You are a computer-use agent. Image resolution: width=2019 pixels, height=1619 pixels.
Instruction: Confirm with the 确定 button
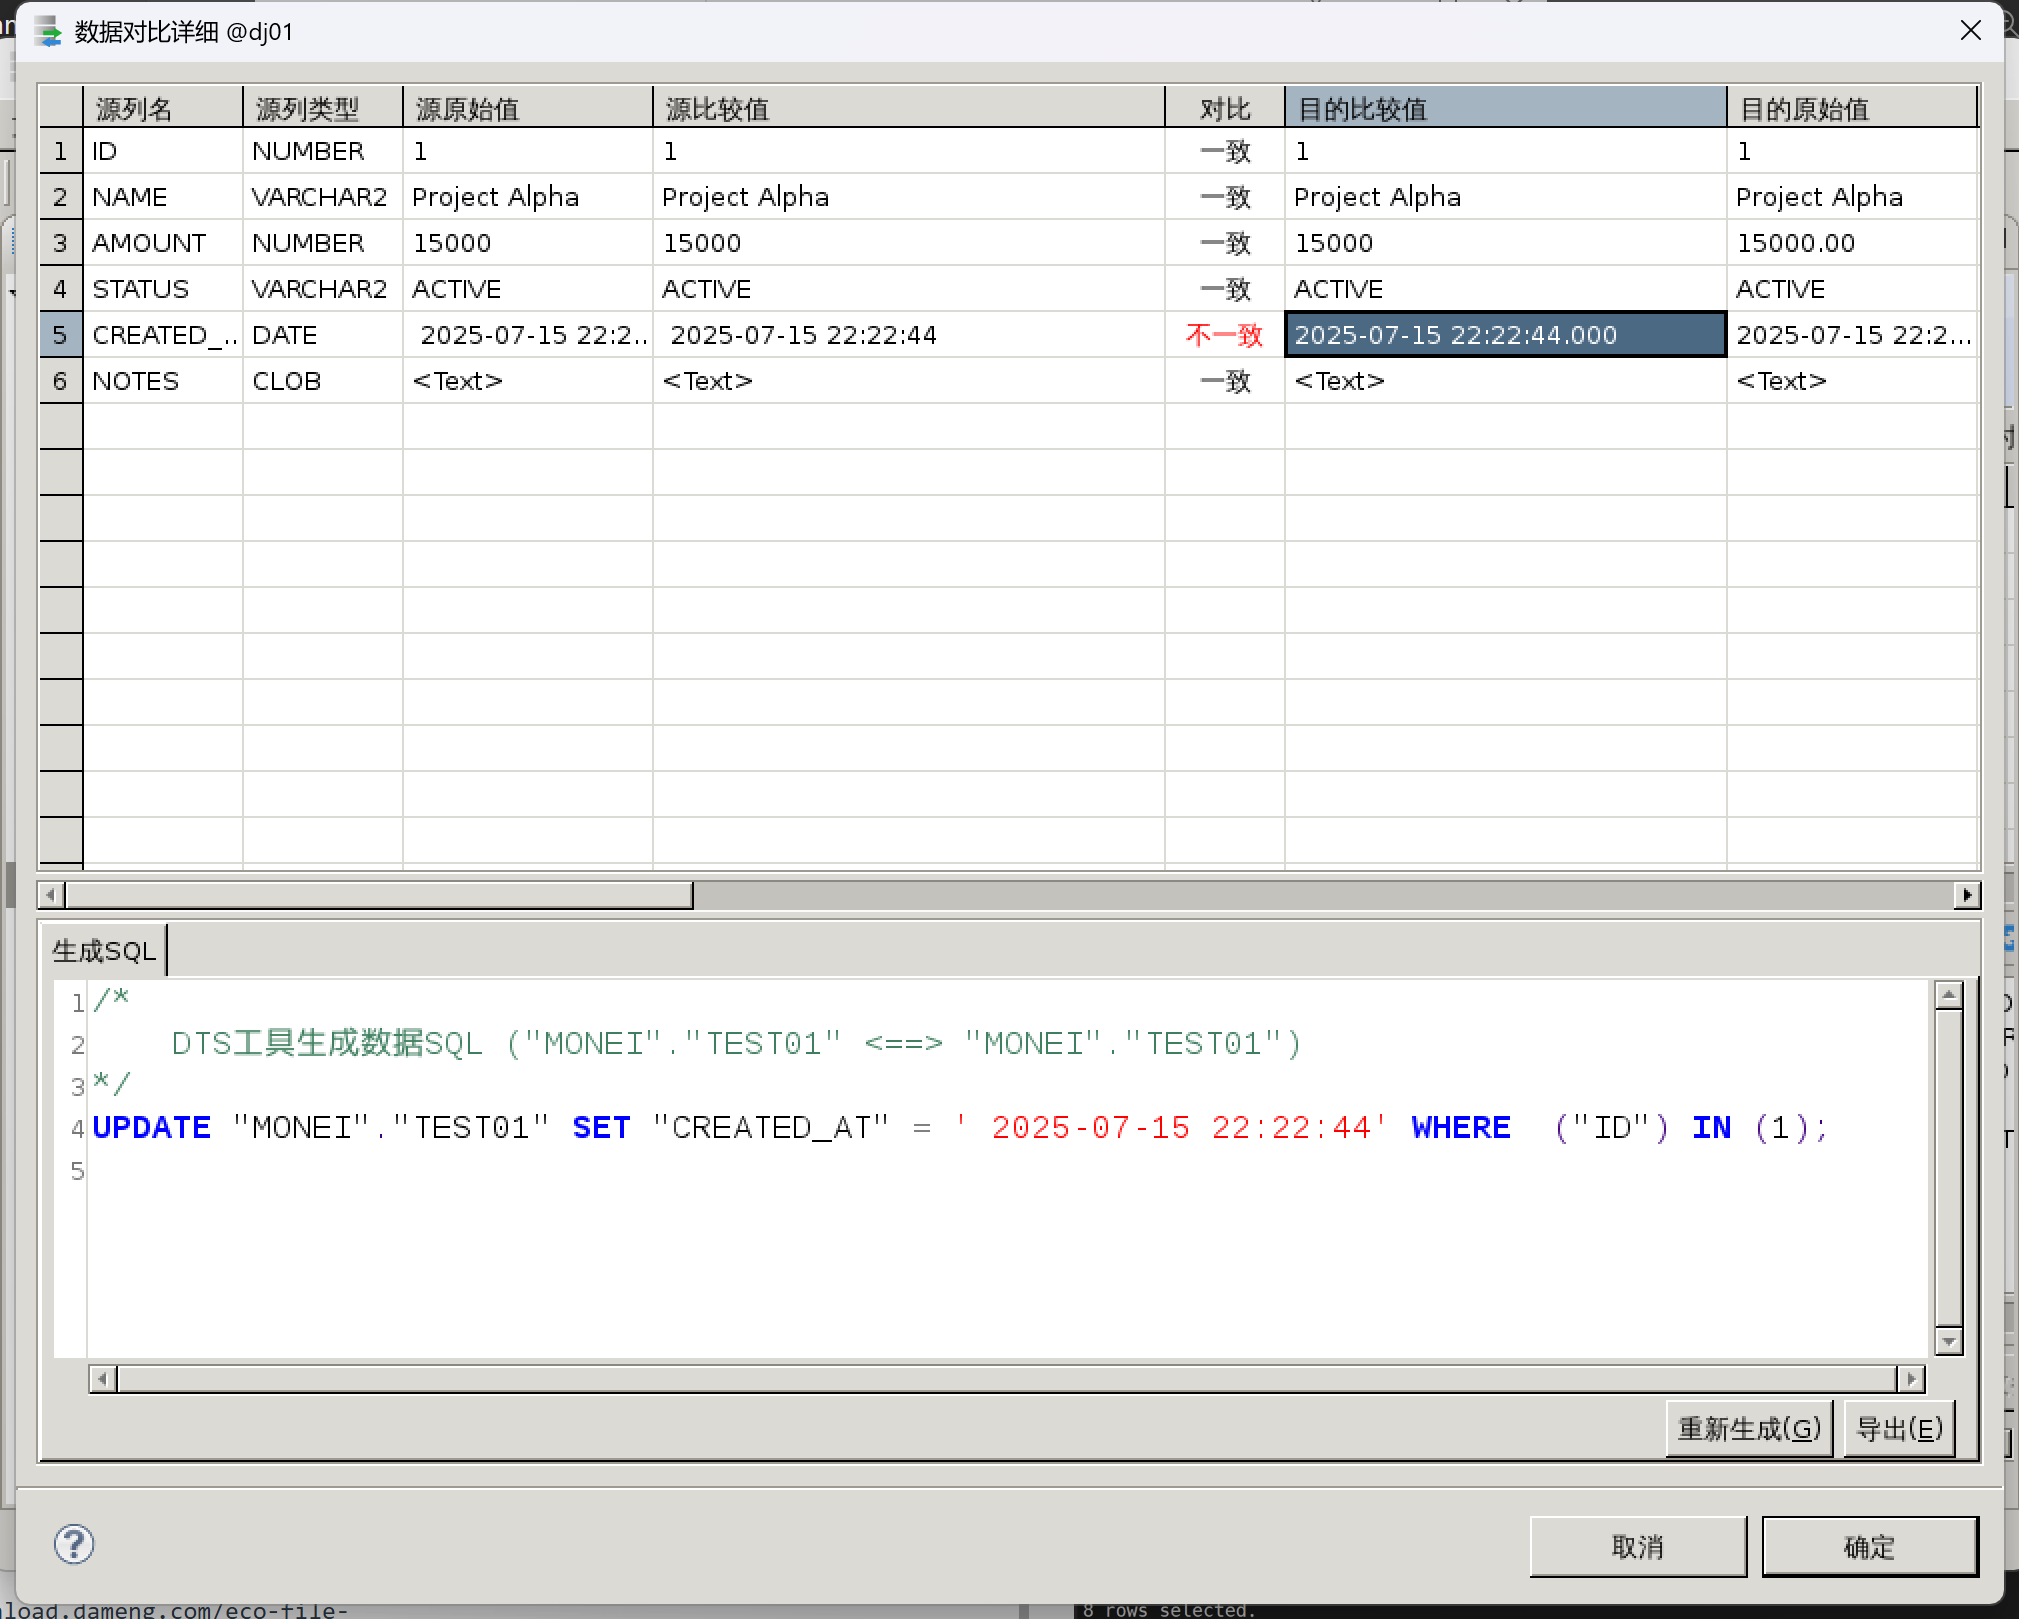pos(1869,1547)
